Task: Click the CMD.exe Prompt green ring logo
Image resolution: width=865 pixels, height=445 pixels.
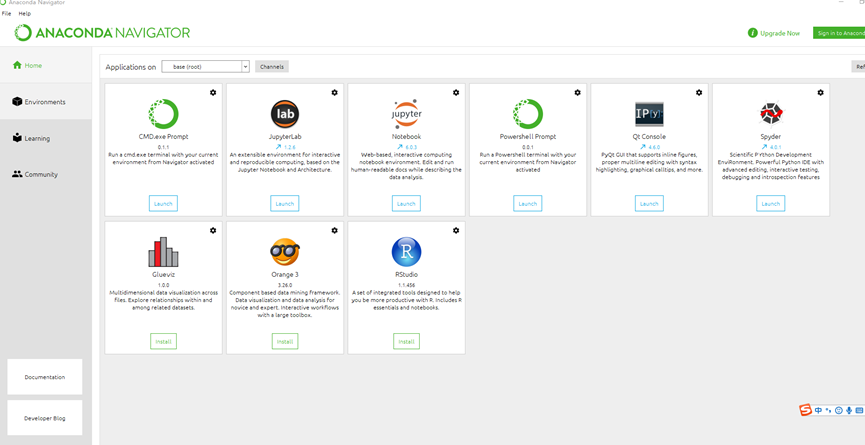Action: 163,114
